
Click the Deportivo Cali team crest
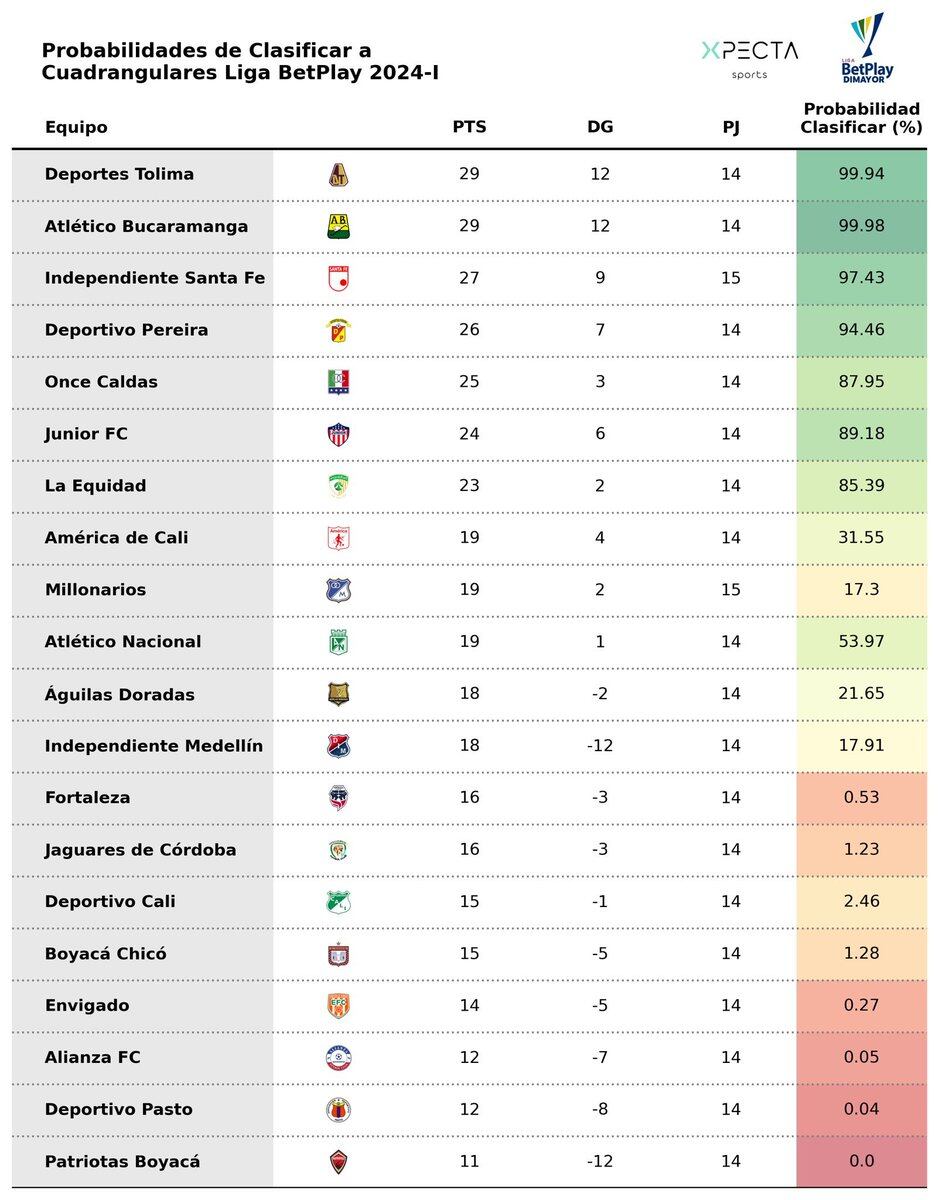click(339, 902)
